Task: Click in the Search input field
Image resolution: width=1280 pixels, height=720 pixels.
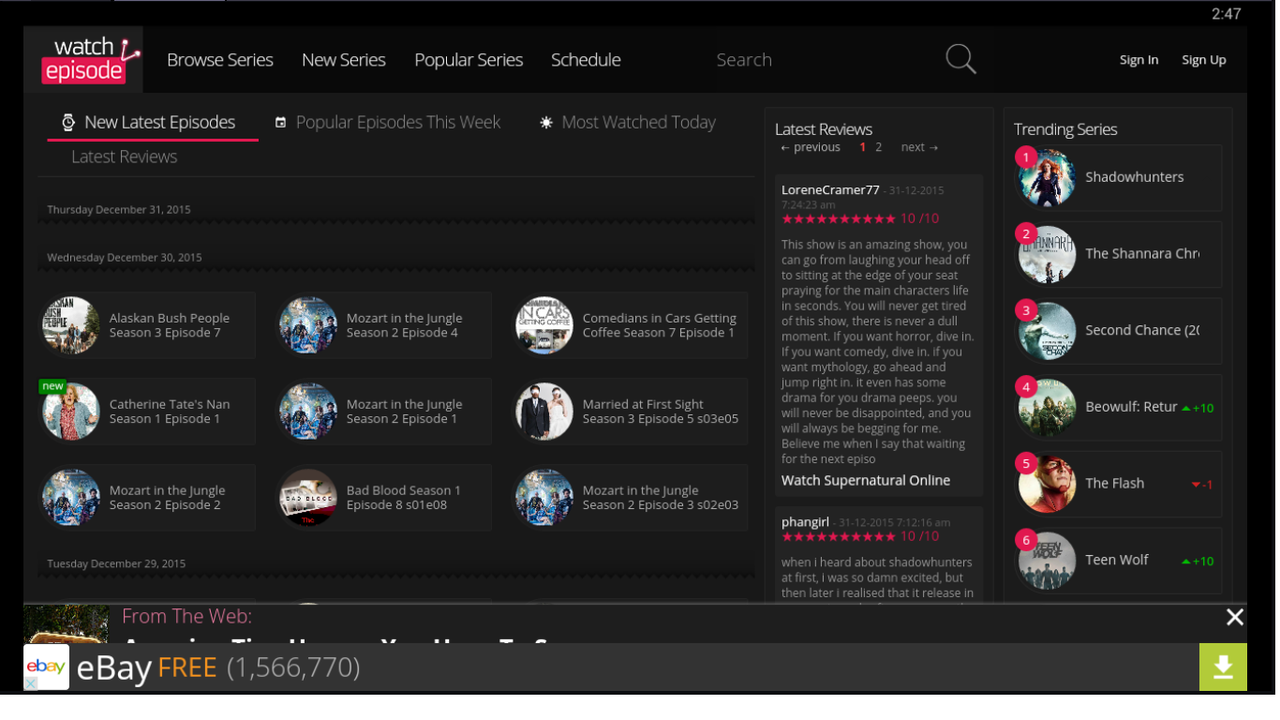Action: 820,60
